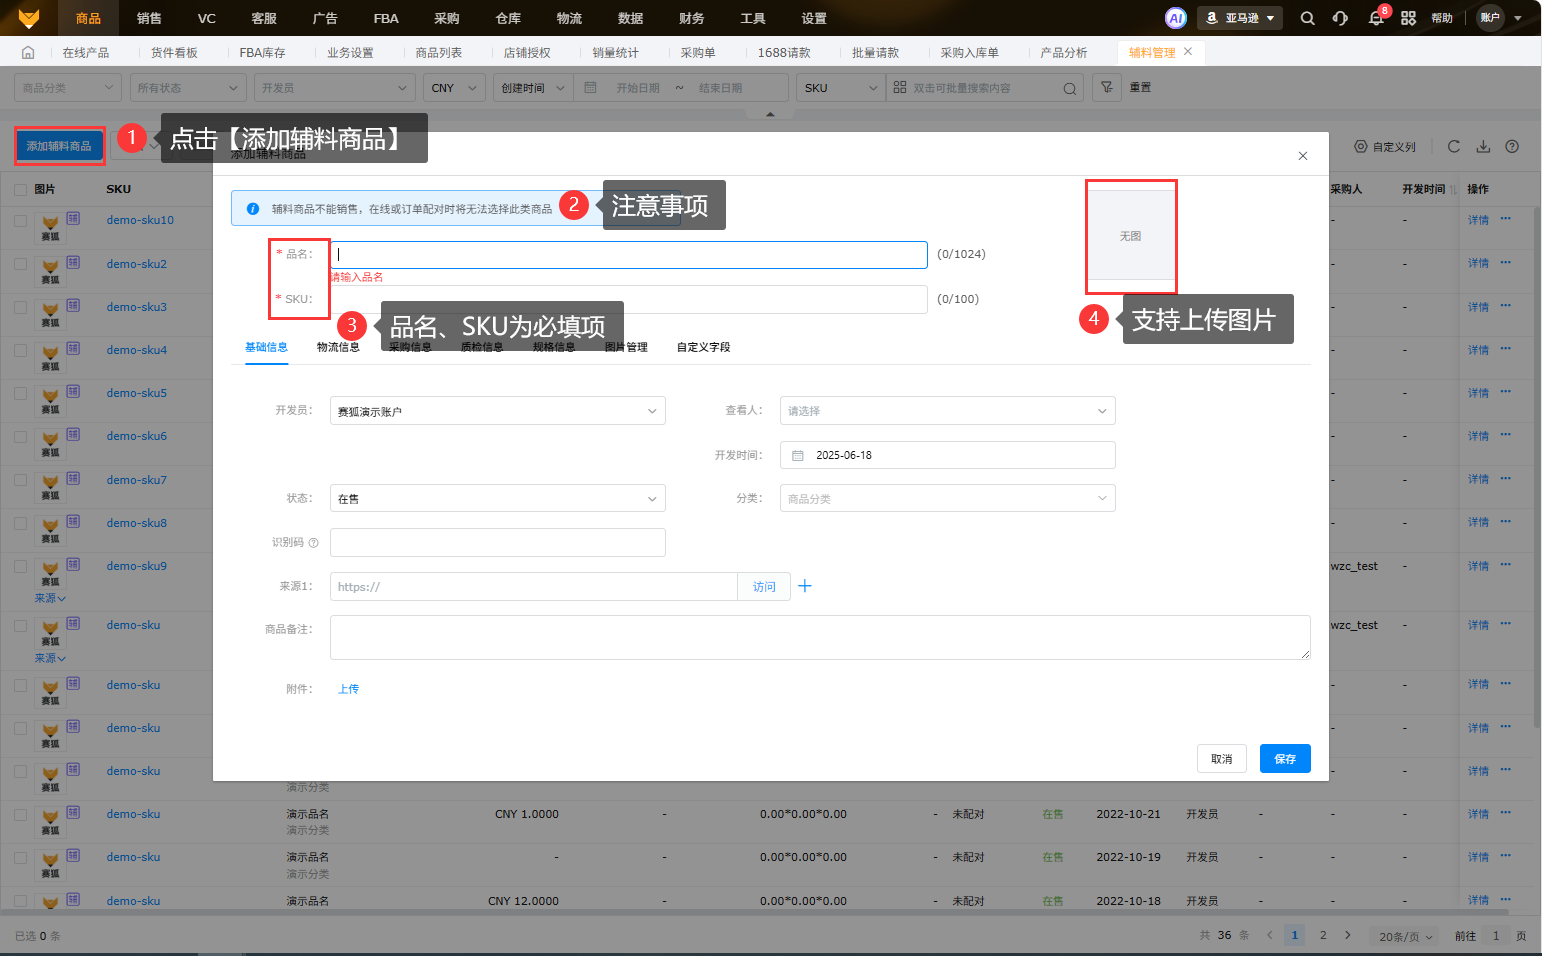Click the 账户 avatar in the top bar
This screenshot has height=956, width=1542.
point(1490,18)
